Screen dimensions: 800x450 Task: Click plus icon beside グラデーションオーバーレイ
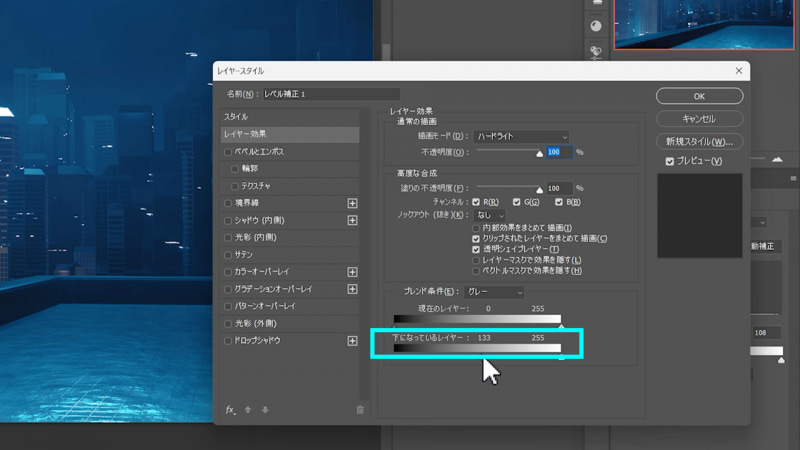(x=352, y=289)
